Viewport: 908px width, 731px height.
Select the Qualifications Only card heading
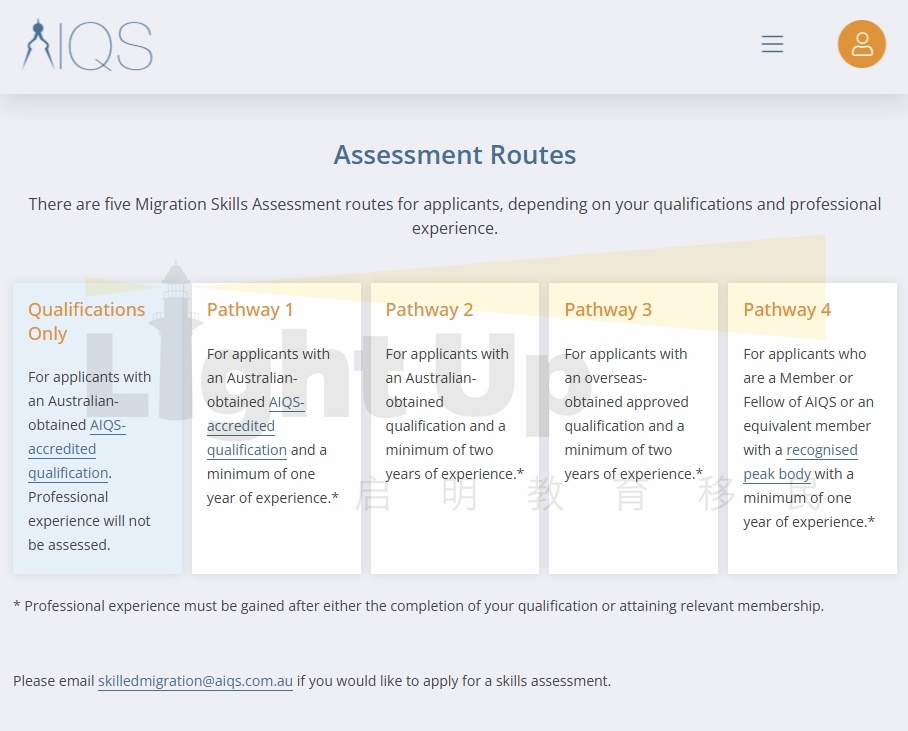tap(86, 321)
